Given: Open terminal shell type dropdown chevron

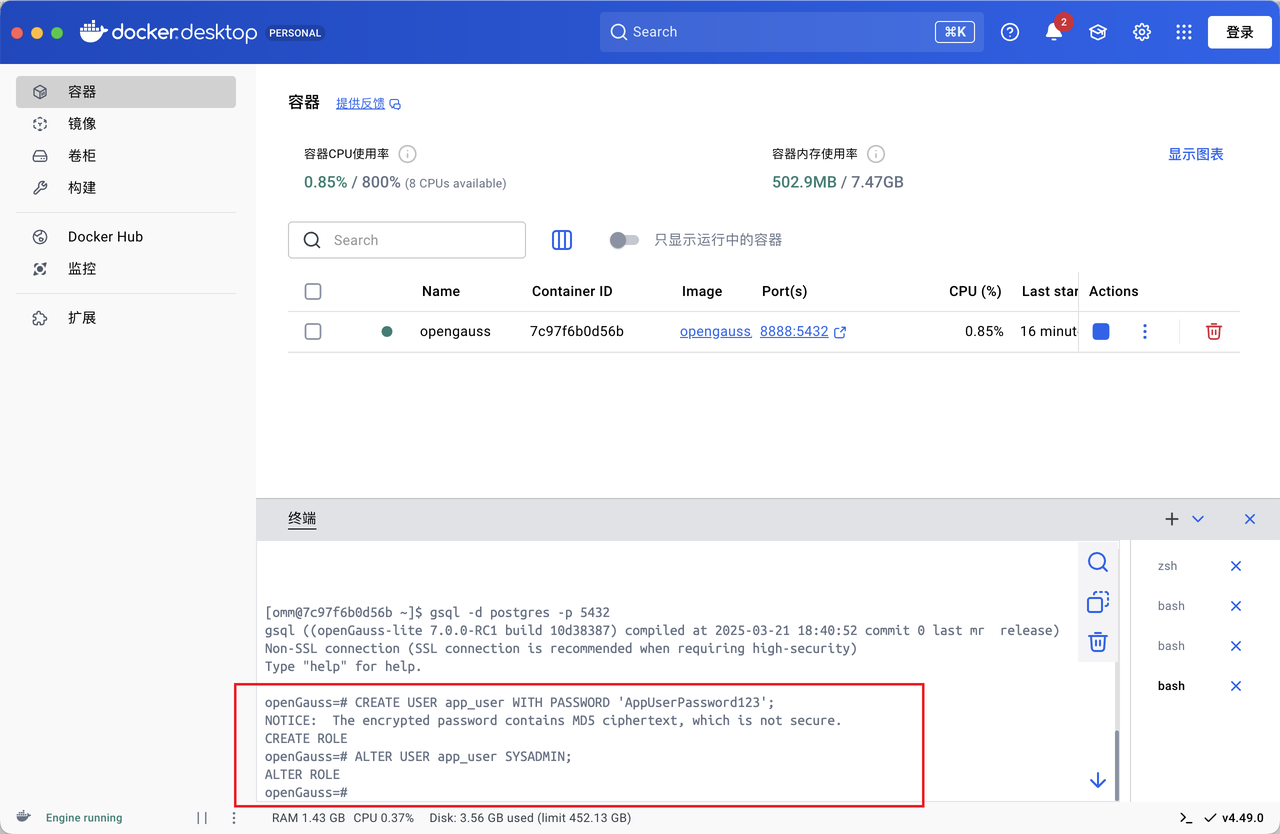Looking at the screenshot, I should pyautogui.click(x=1197, y=519).
